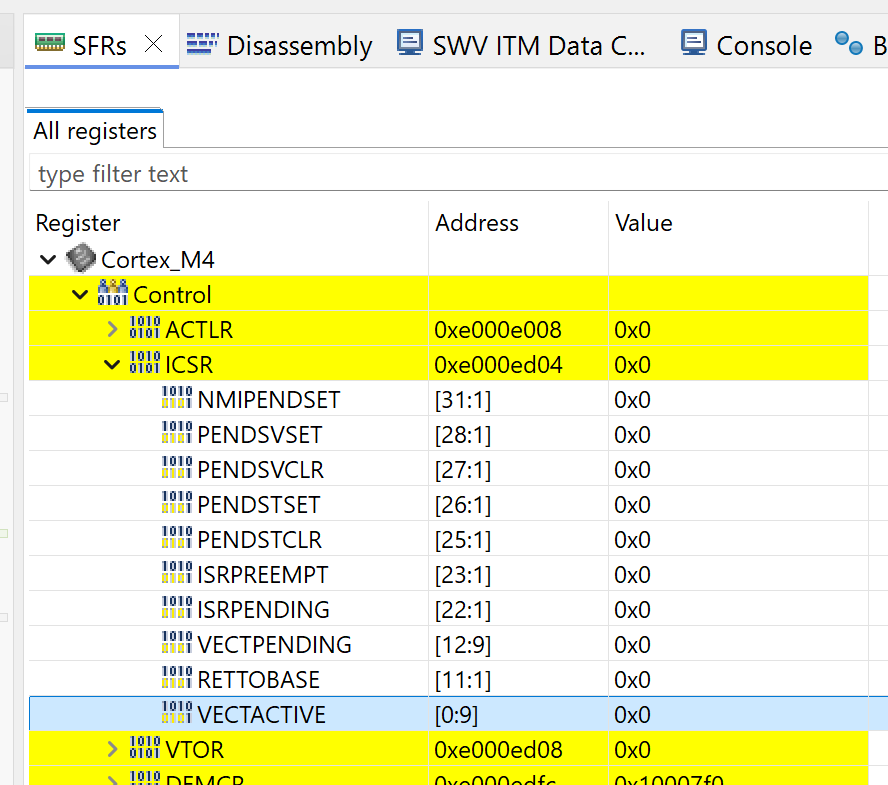Click the VECTPENDING bitfield icon
The width and height of the screenshot is (888, 785).
coord(177,643)
